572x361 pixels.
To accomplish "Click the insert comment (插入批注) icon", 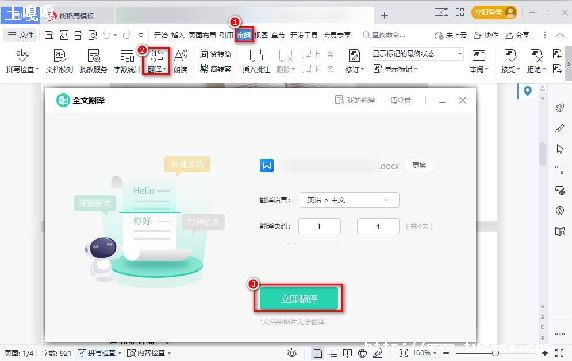I will click(x=256, y=61).
